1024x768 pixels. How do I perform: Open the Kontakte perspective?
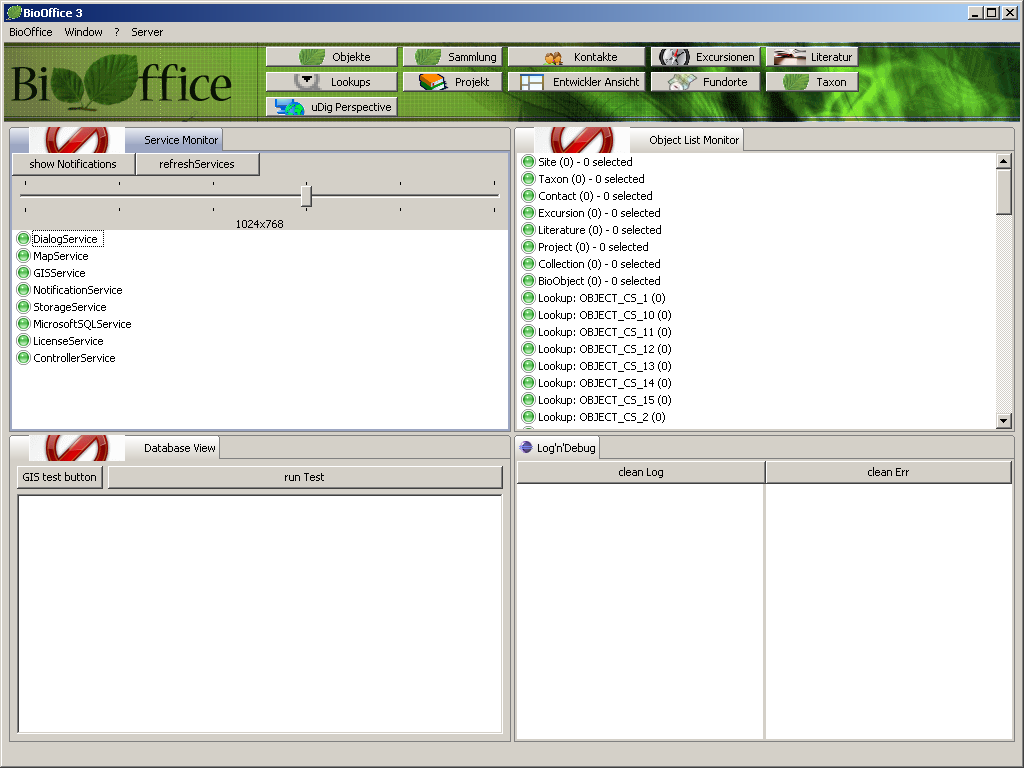pyautogui.click(x=577, y=57)
